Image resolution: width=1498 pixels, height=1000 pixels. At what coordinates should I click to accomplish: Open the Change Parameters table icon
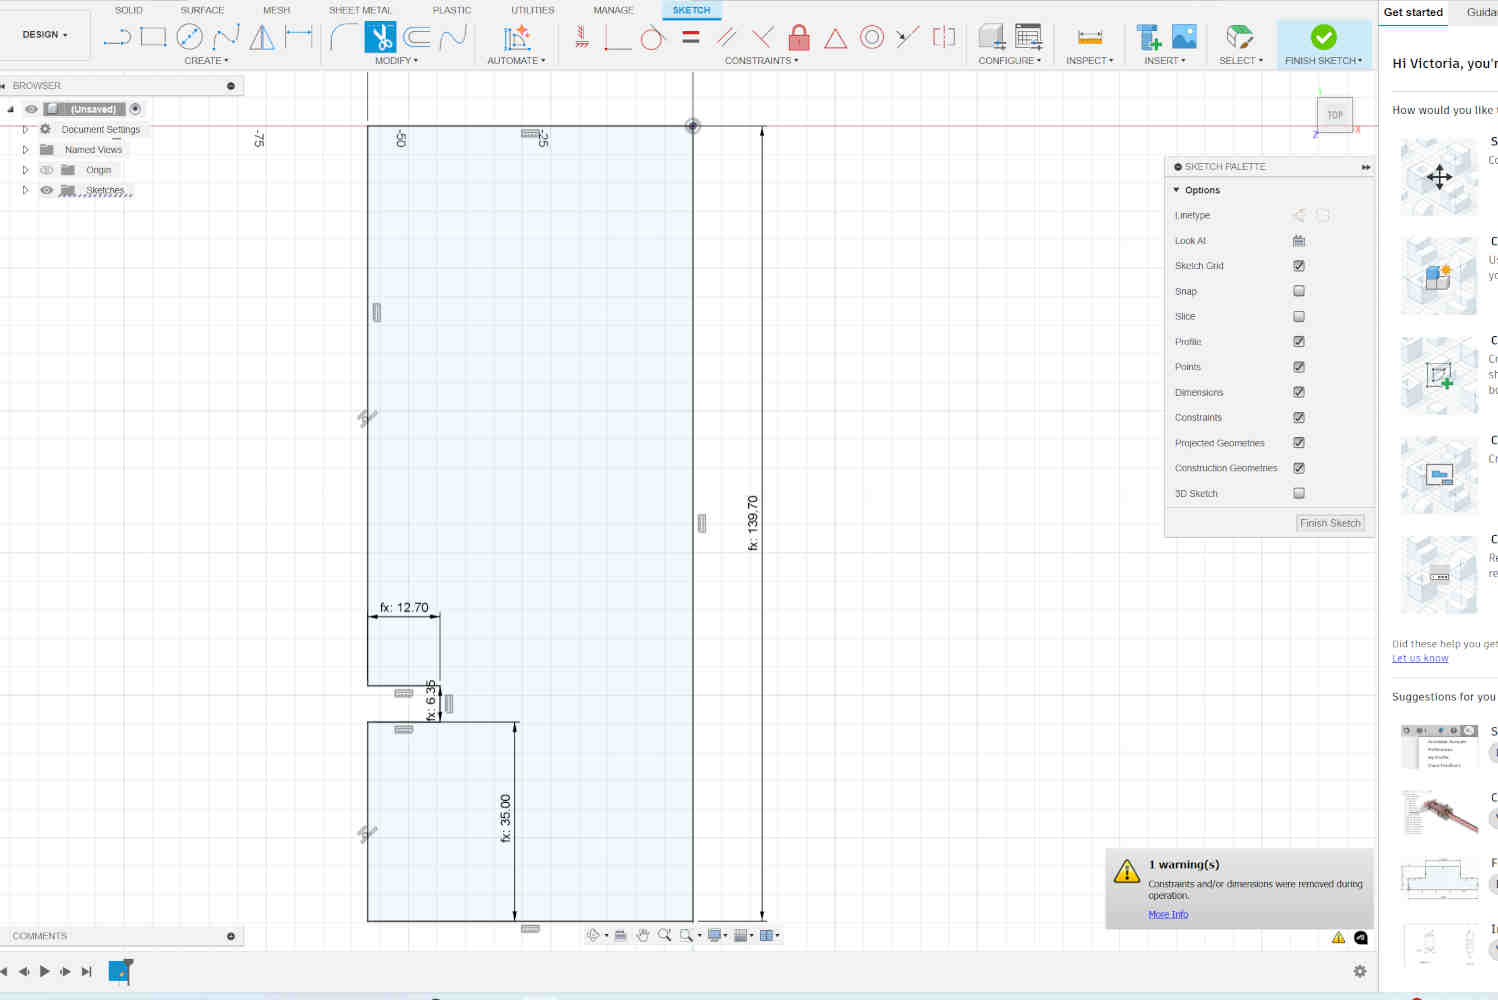[x=1028, y=37]
